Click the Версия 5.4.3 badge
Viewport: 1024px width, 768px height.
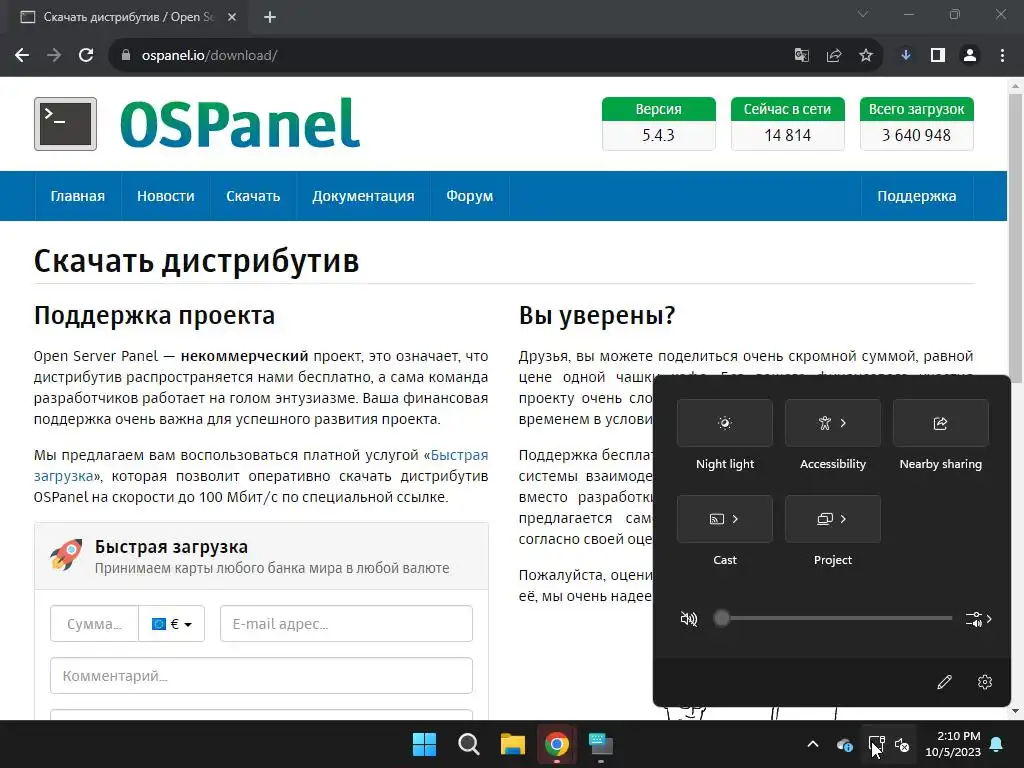(658, 124)
